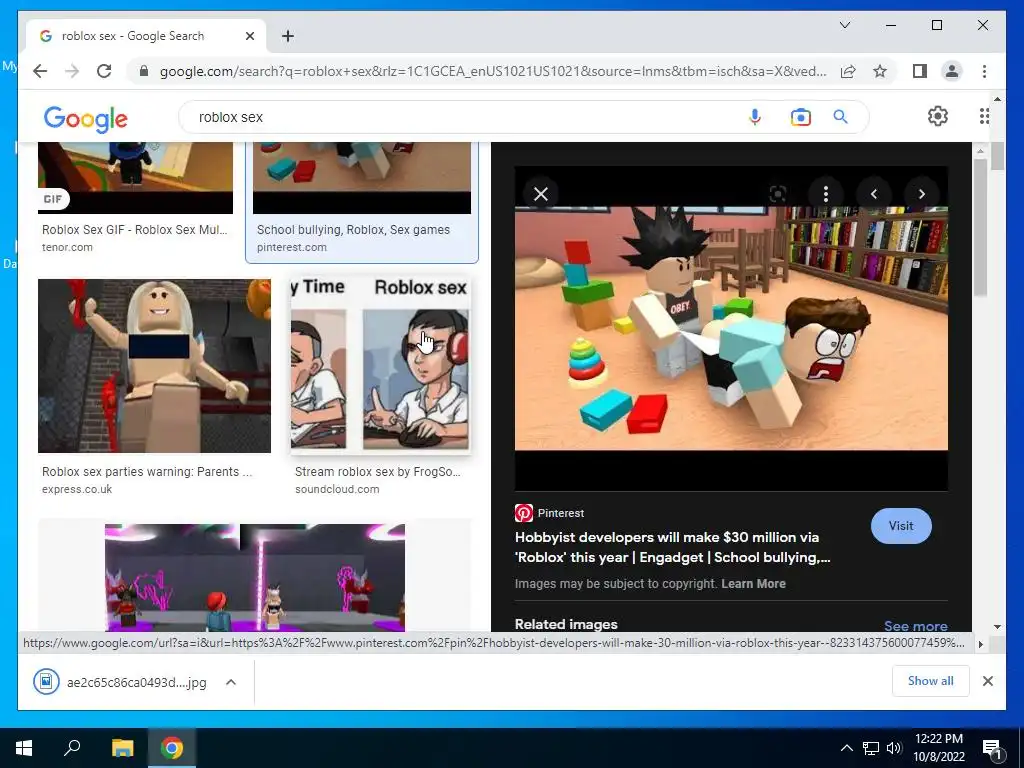This screenshot has width=1024, height=768.
Task: Open the Windows Start menu
Action: 24,748
